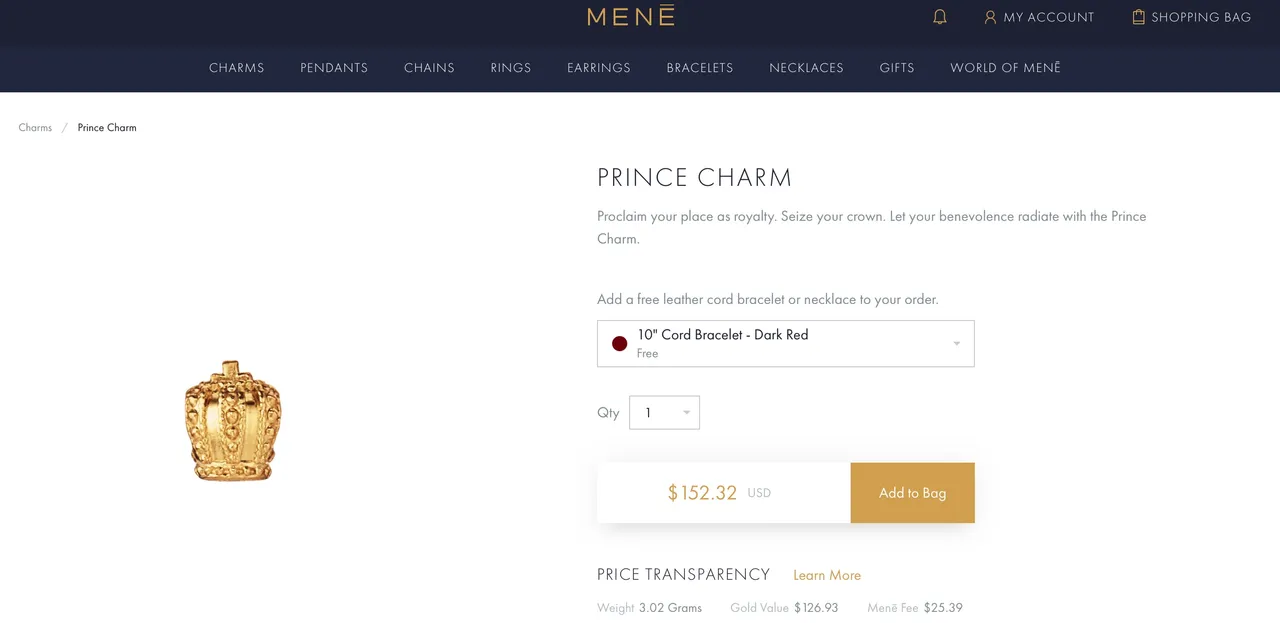View the gold crown product image
Viewport: 1280px width, 623px height.
233,421
